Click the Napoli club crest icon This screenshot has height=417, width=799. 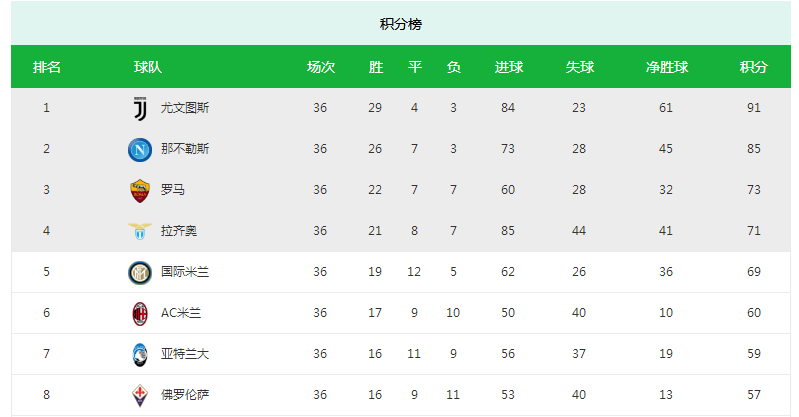point(139,149)
